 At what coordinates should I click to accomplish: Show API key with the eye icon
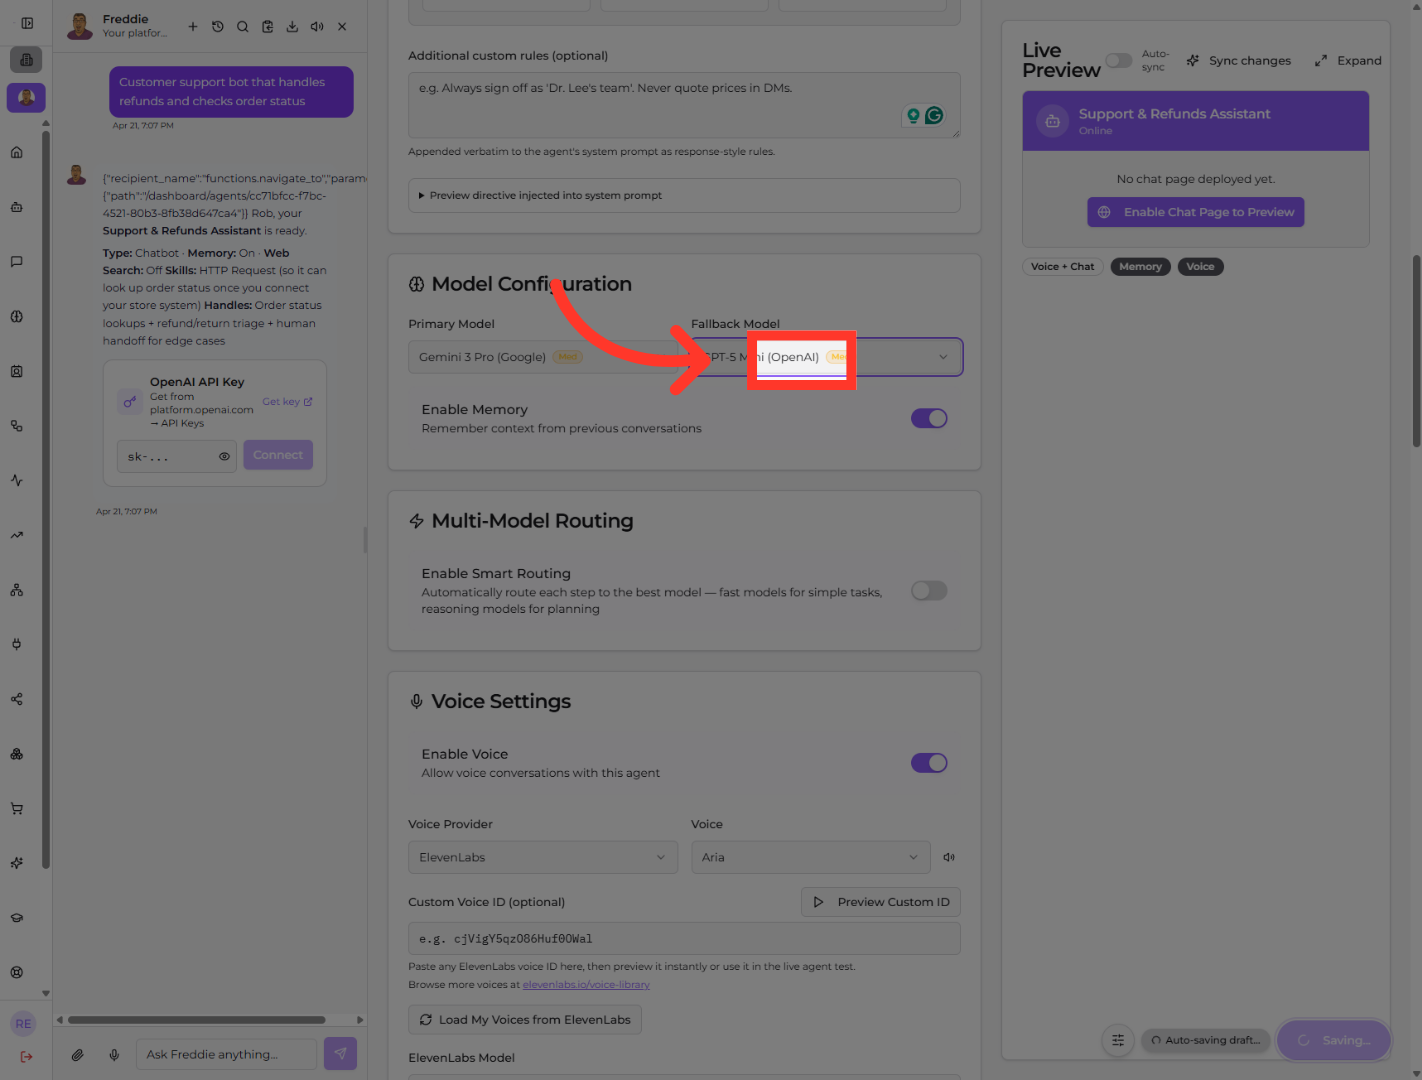224,456
